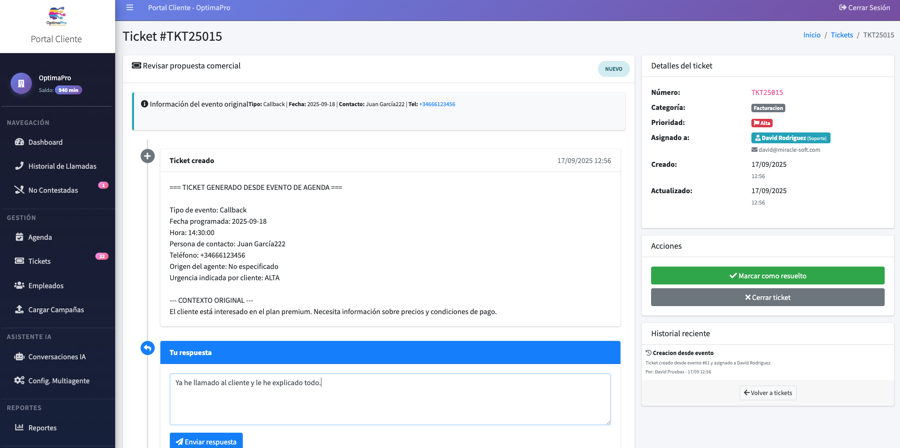This screenshot has height=448, width=900.
Task: Open Config. Multiagente settings
Action: (58, 380)
